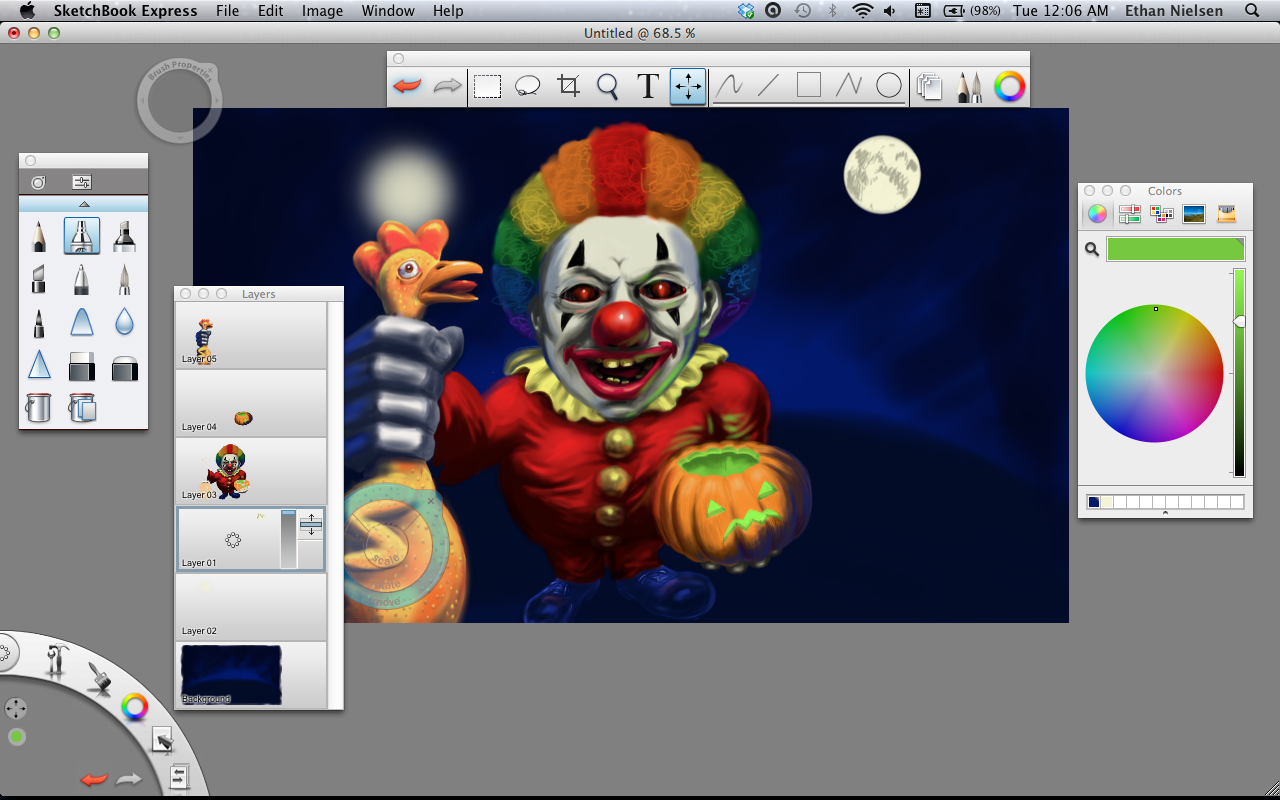Viewport: 1280px width, 800px height.
Task: Choose the Ballpoint pen brush
Action: coord(82,279)
